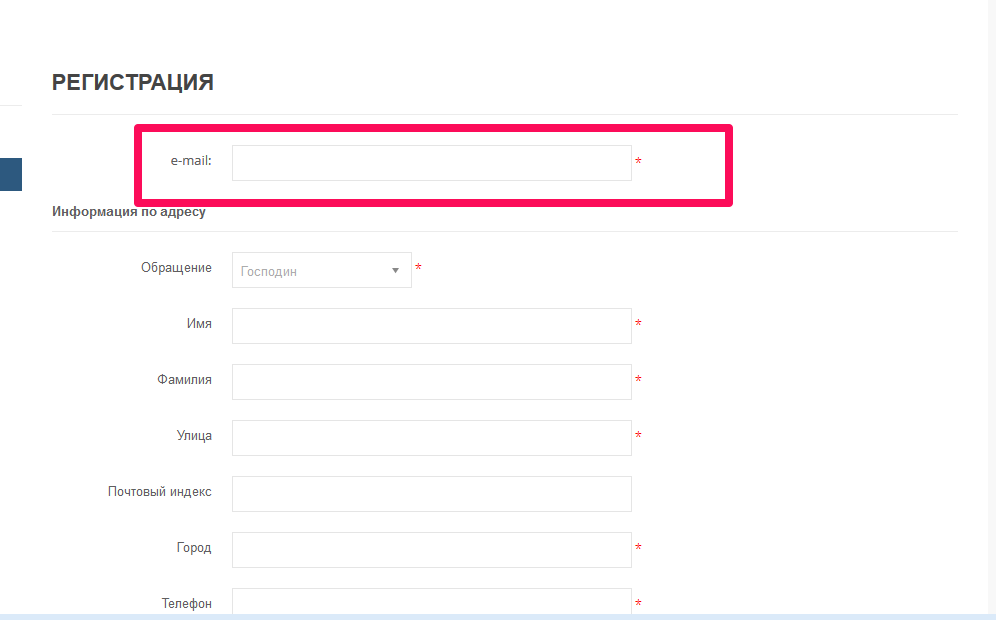The width and height of the screenshot is (996, 620).
Task: Click the РЕГИСТРАЦИЯ heading
Action: coord(133,83)
